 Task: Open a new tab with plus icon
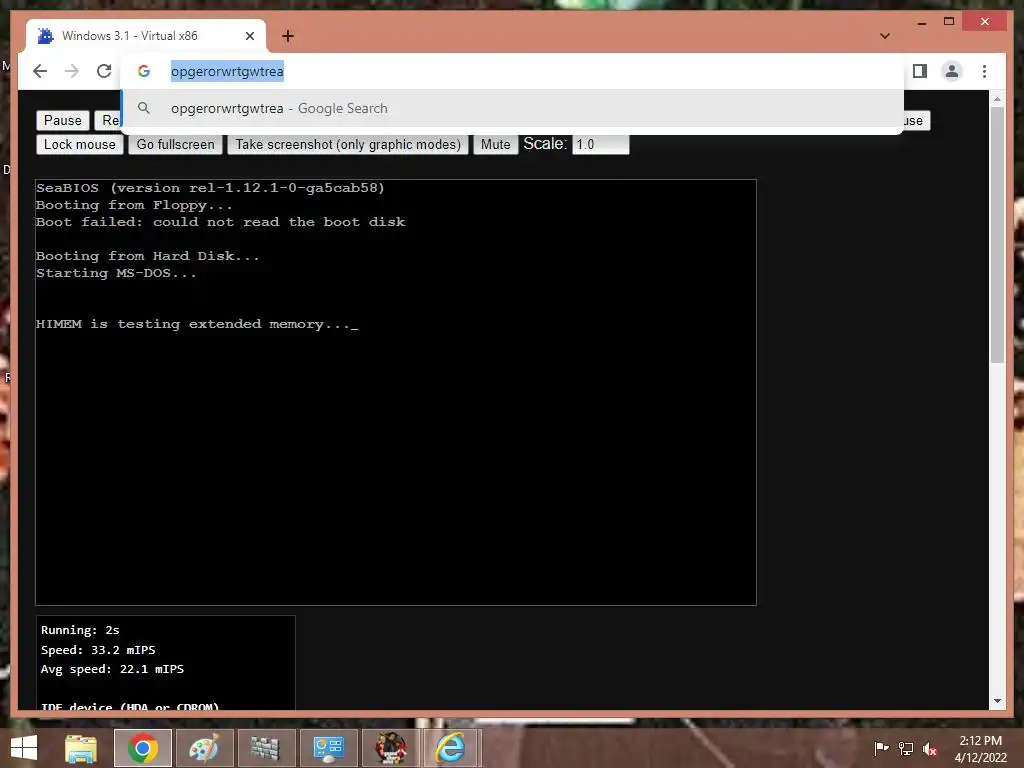[x=288, y=36]
